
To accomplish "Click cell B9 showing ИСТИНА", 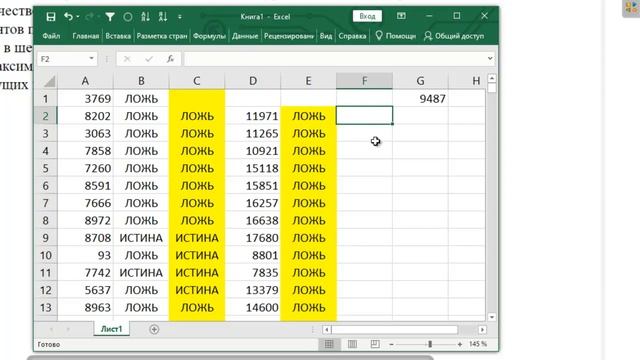I will tap(141, 238).
